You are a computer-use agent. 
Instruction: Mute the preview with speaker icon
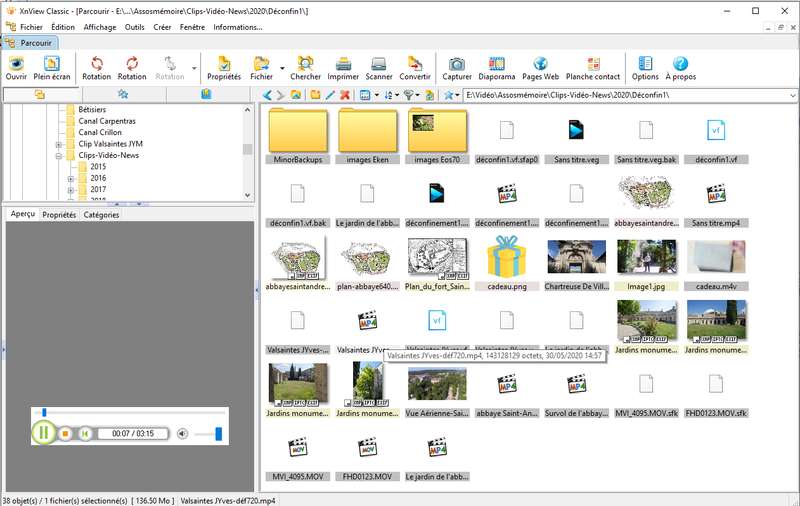[x=182, y=434]
